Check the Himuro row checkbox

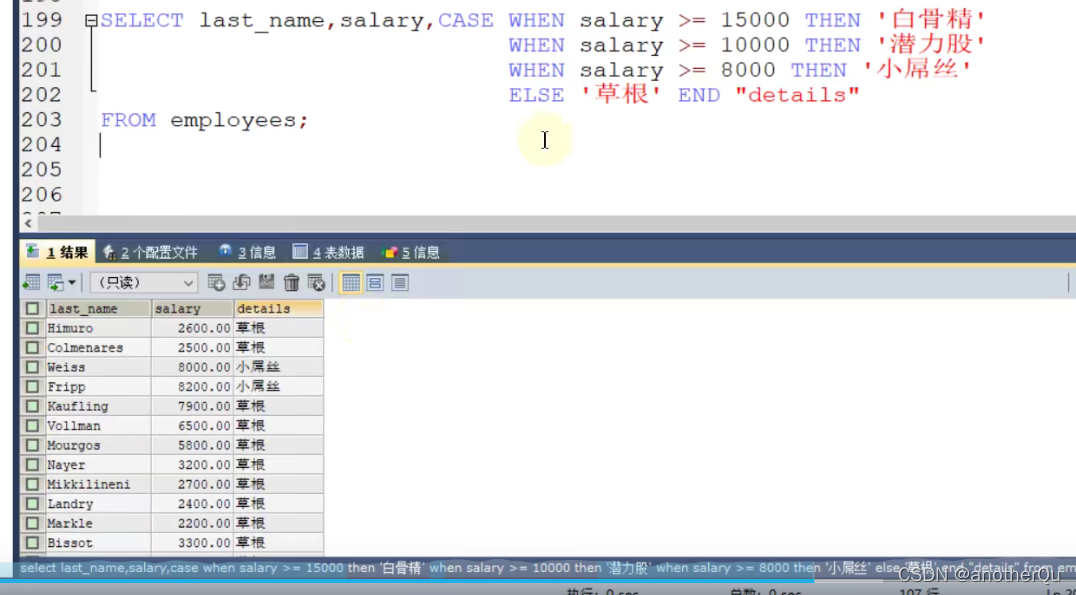[32, 328]
